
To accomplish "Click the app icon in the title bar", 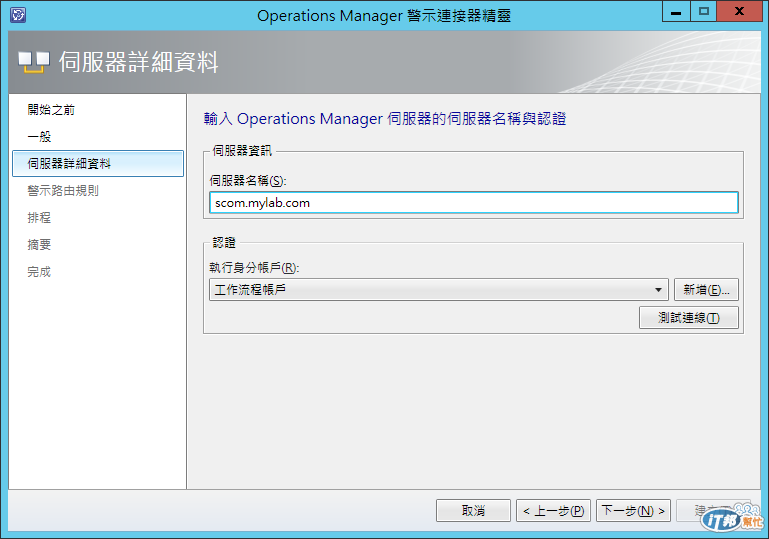I will [18, 15].
